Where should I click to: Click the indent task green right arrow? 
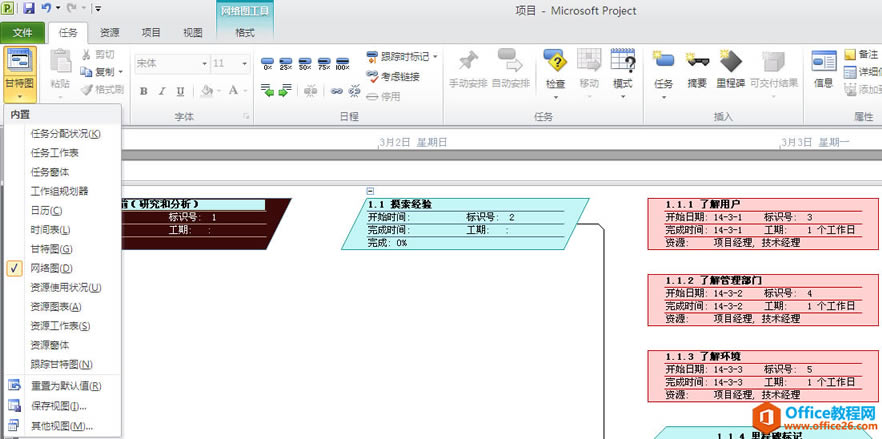(285, 90)
